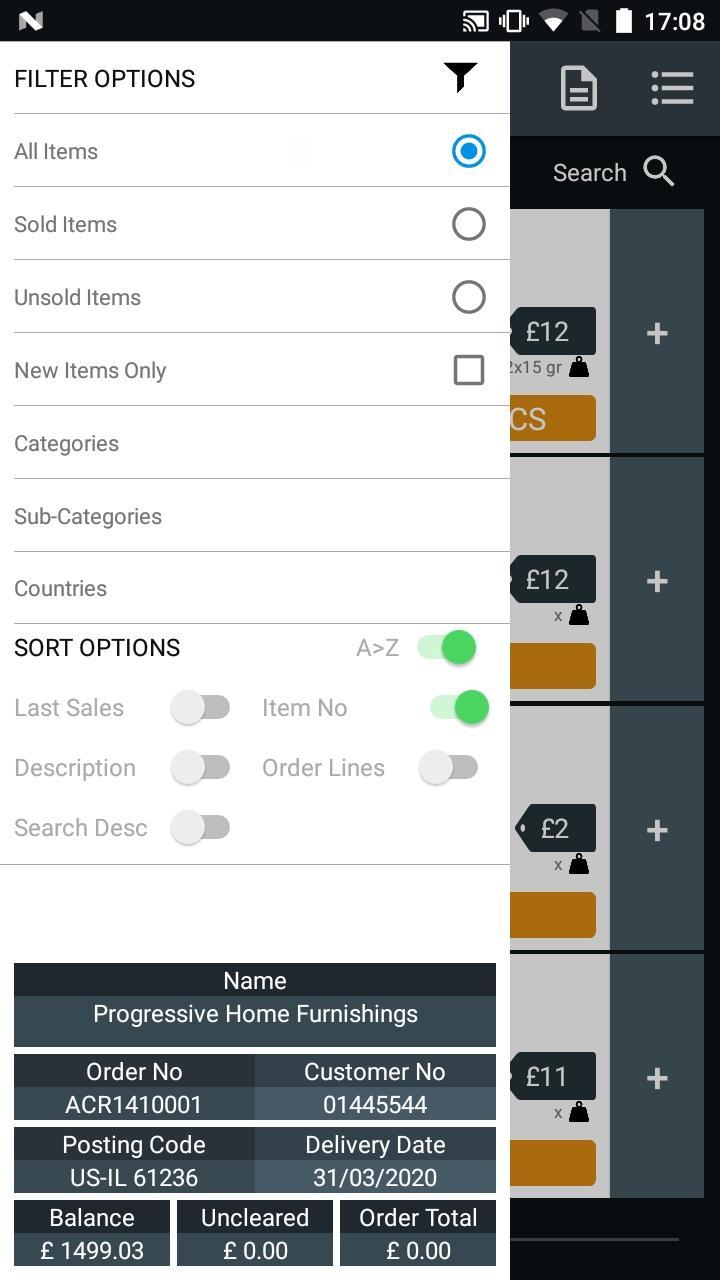Open the list menu icon
720x1280 pixels.
672,88
